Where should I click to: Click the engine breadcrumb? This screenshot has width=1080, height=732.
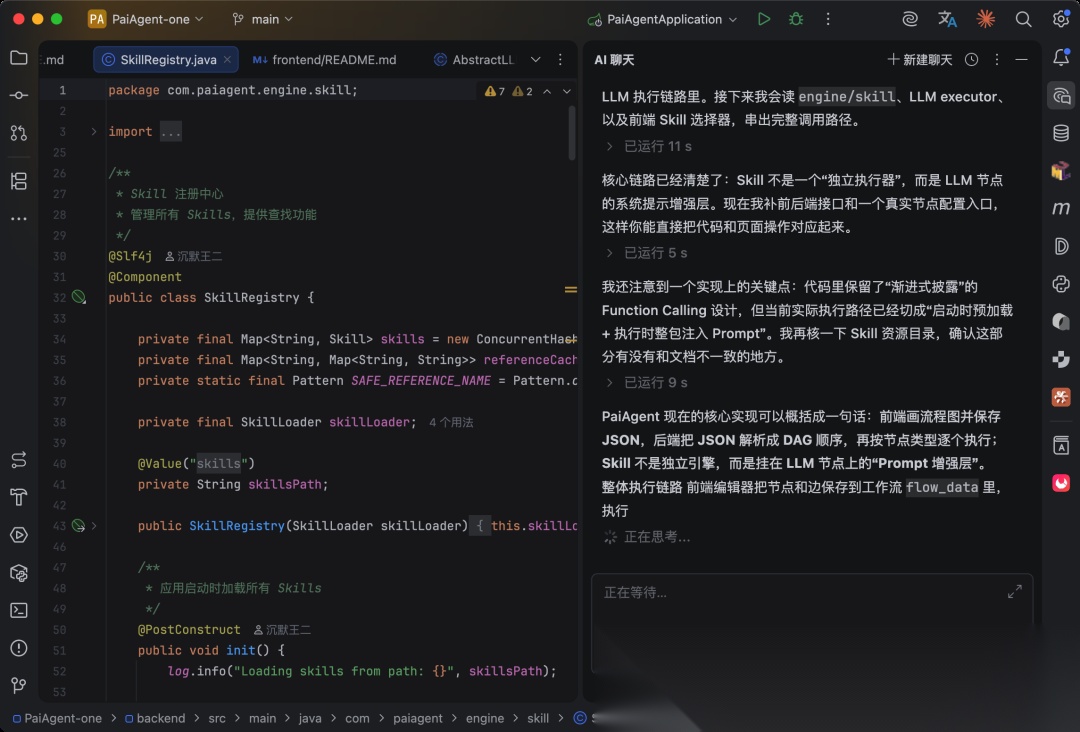click(485, 718)
